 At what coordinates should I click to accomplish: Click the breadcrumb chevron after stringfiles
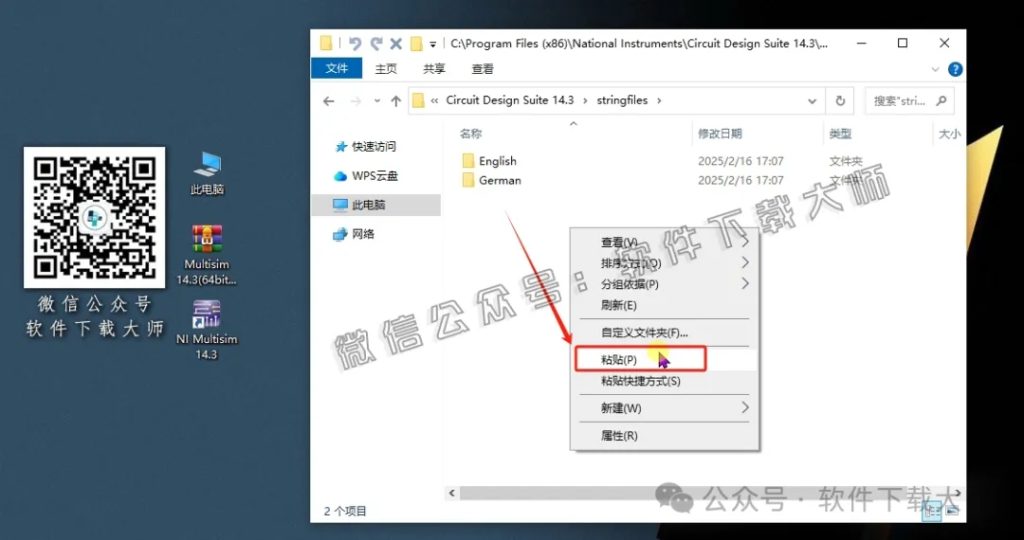659,101
